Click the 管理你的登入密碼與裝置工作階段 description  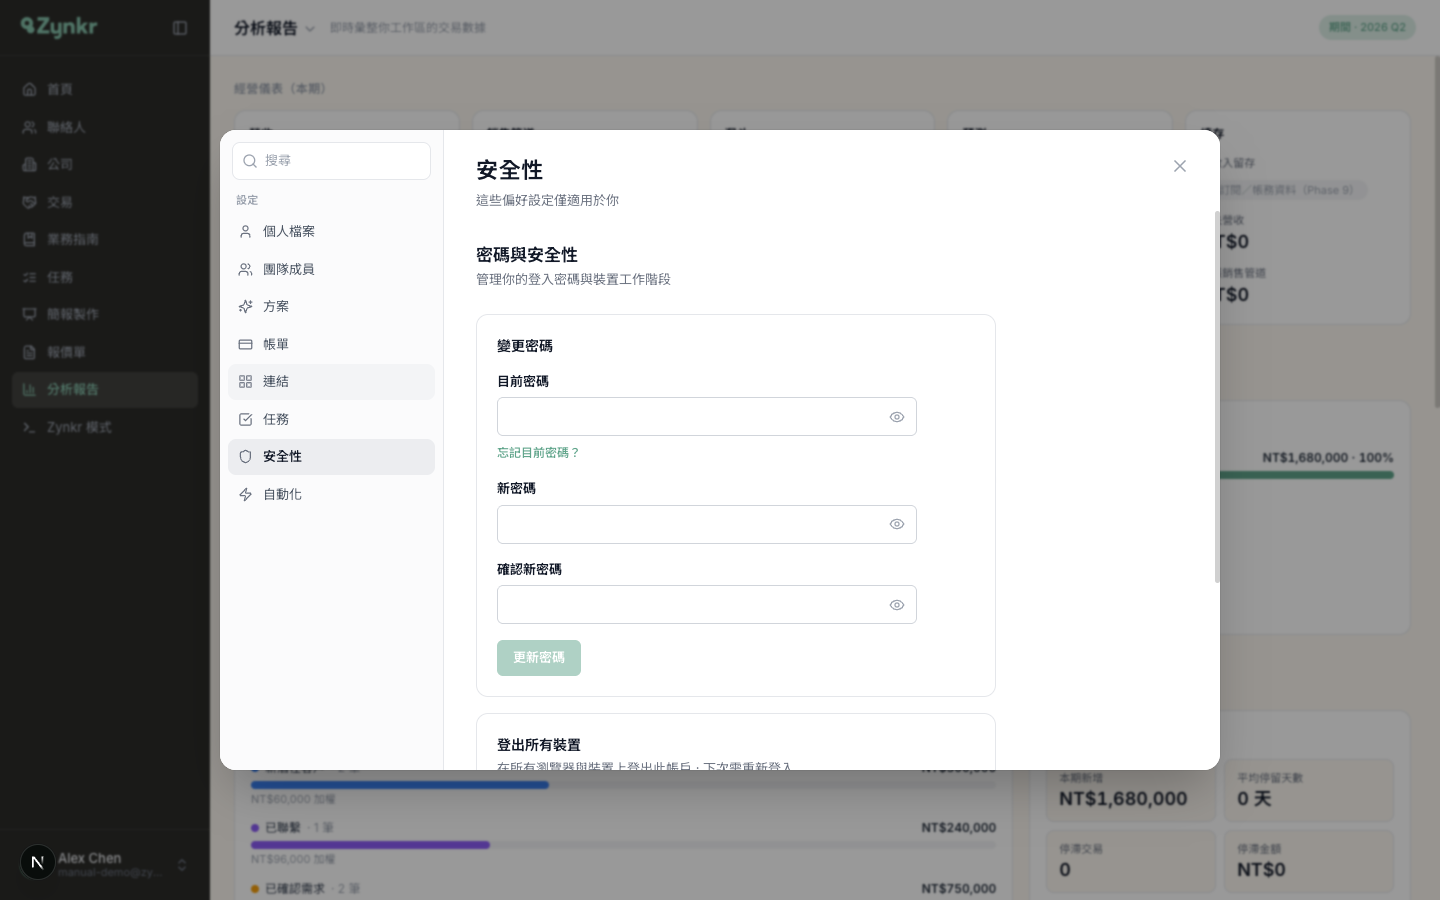573,279
